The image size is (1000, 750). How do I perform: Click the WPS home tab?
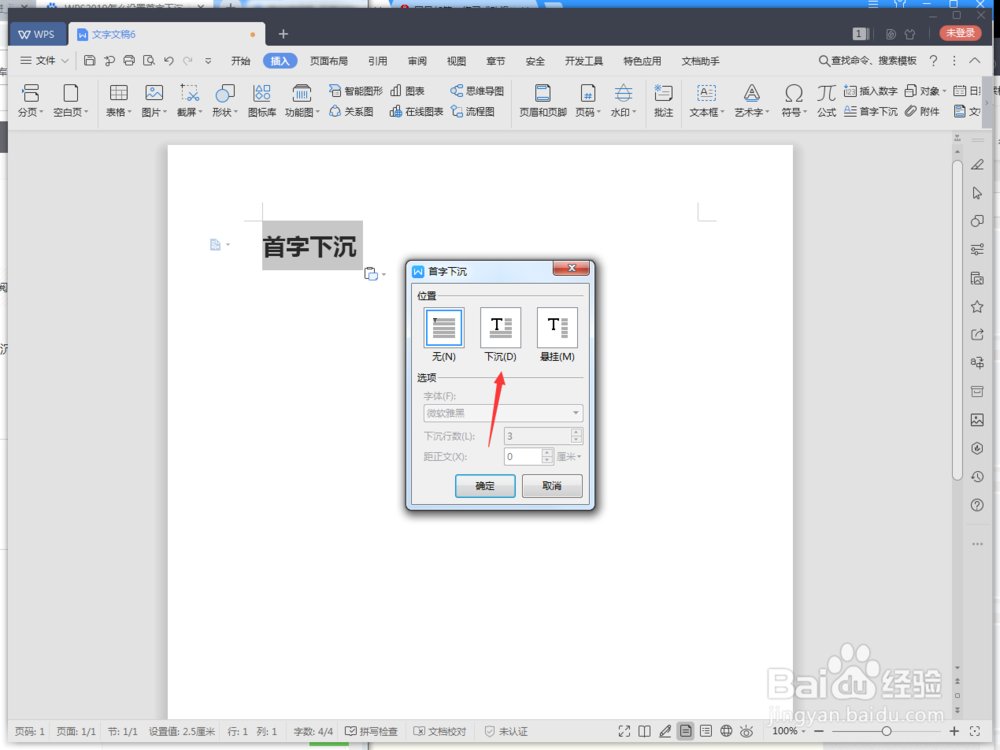(38, 34)
